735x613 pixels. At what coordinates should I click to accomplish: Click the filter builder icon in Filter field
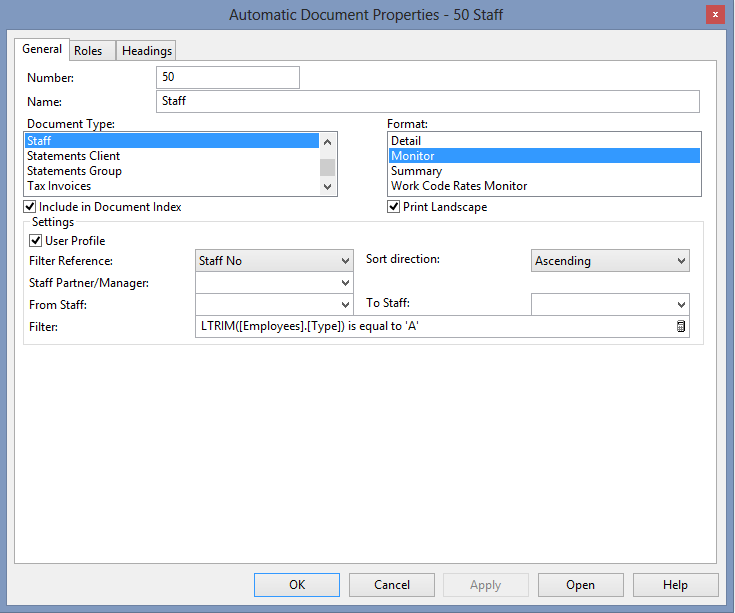[681, 326]
